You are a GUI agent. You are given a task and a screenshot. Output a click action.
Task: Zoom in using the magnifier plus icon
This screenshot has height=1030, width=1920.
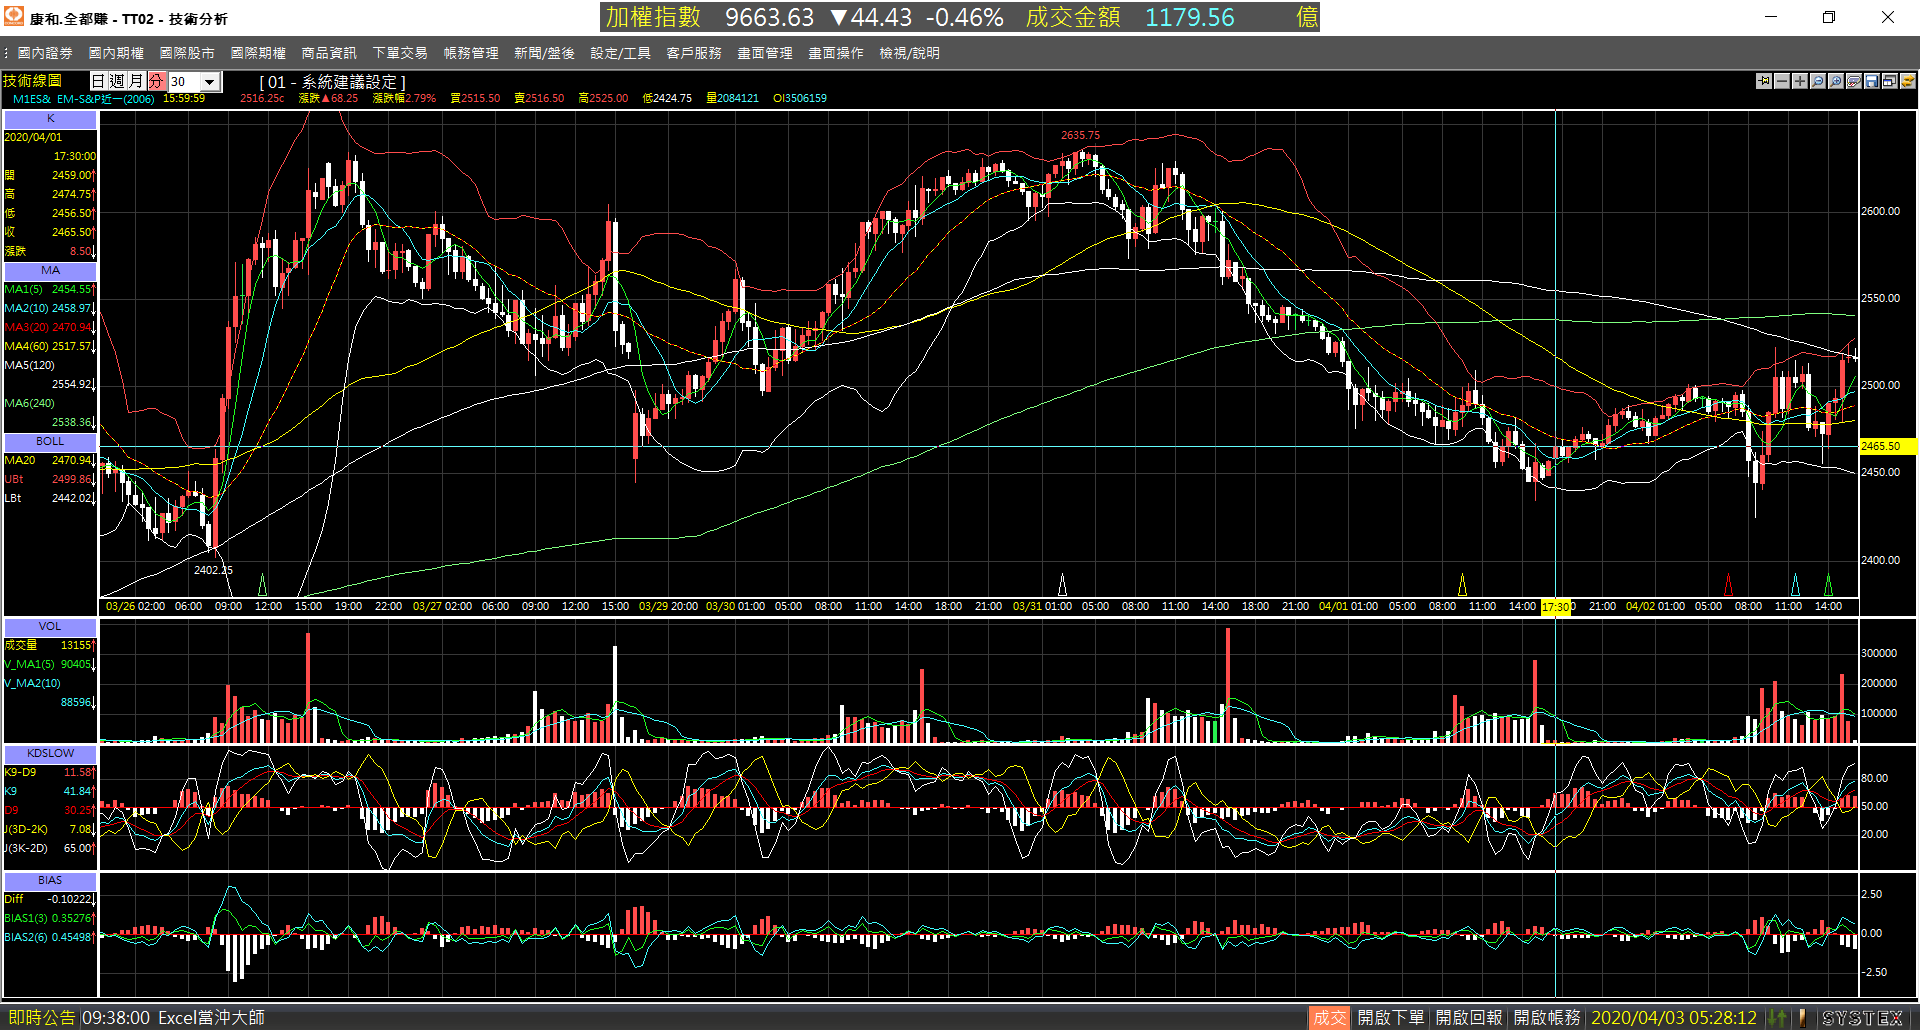tap(1836, 81)
